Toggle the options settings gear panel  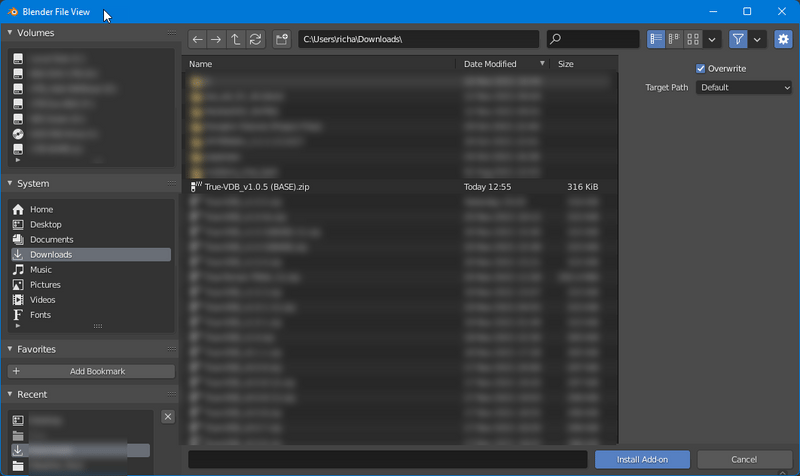click(783, 39)
